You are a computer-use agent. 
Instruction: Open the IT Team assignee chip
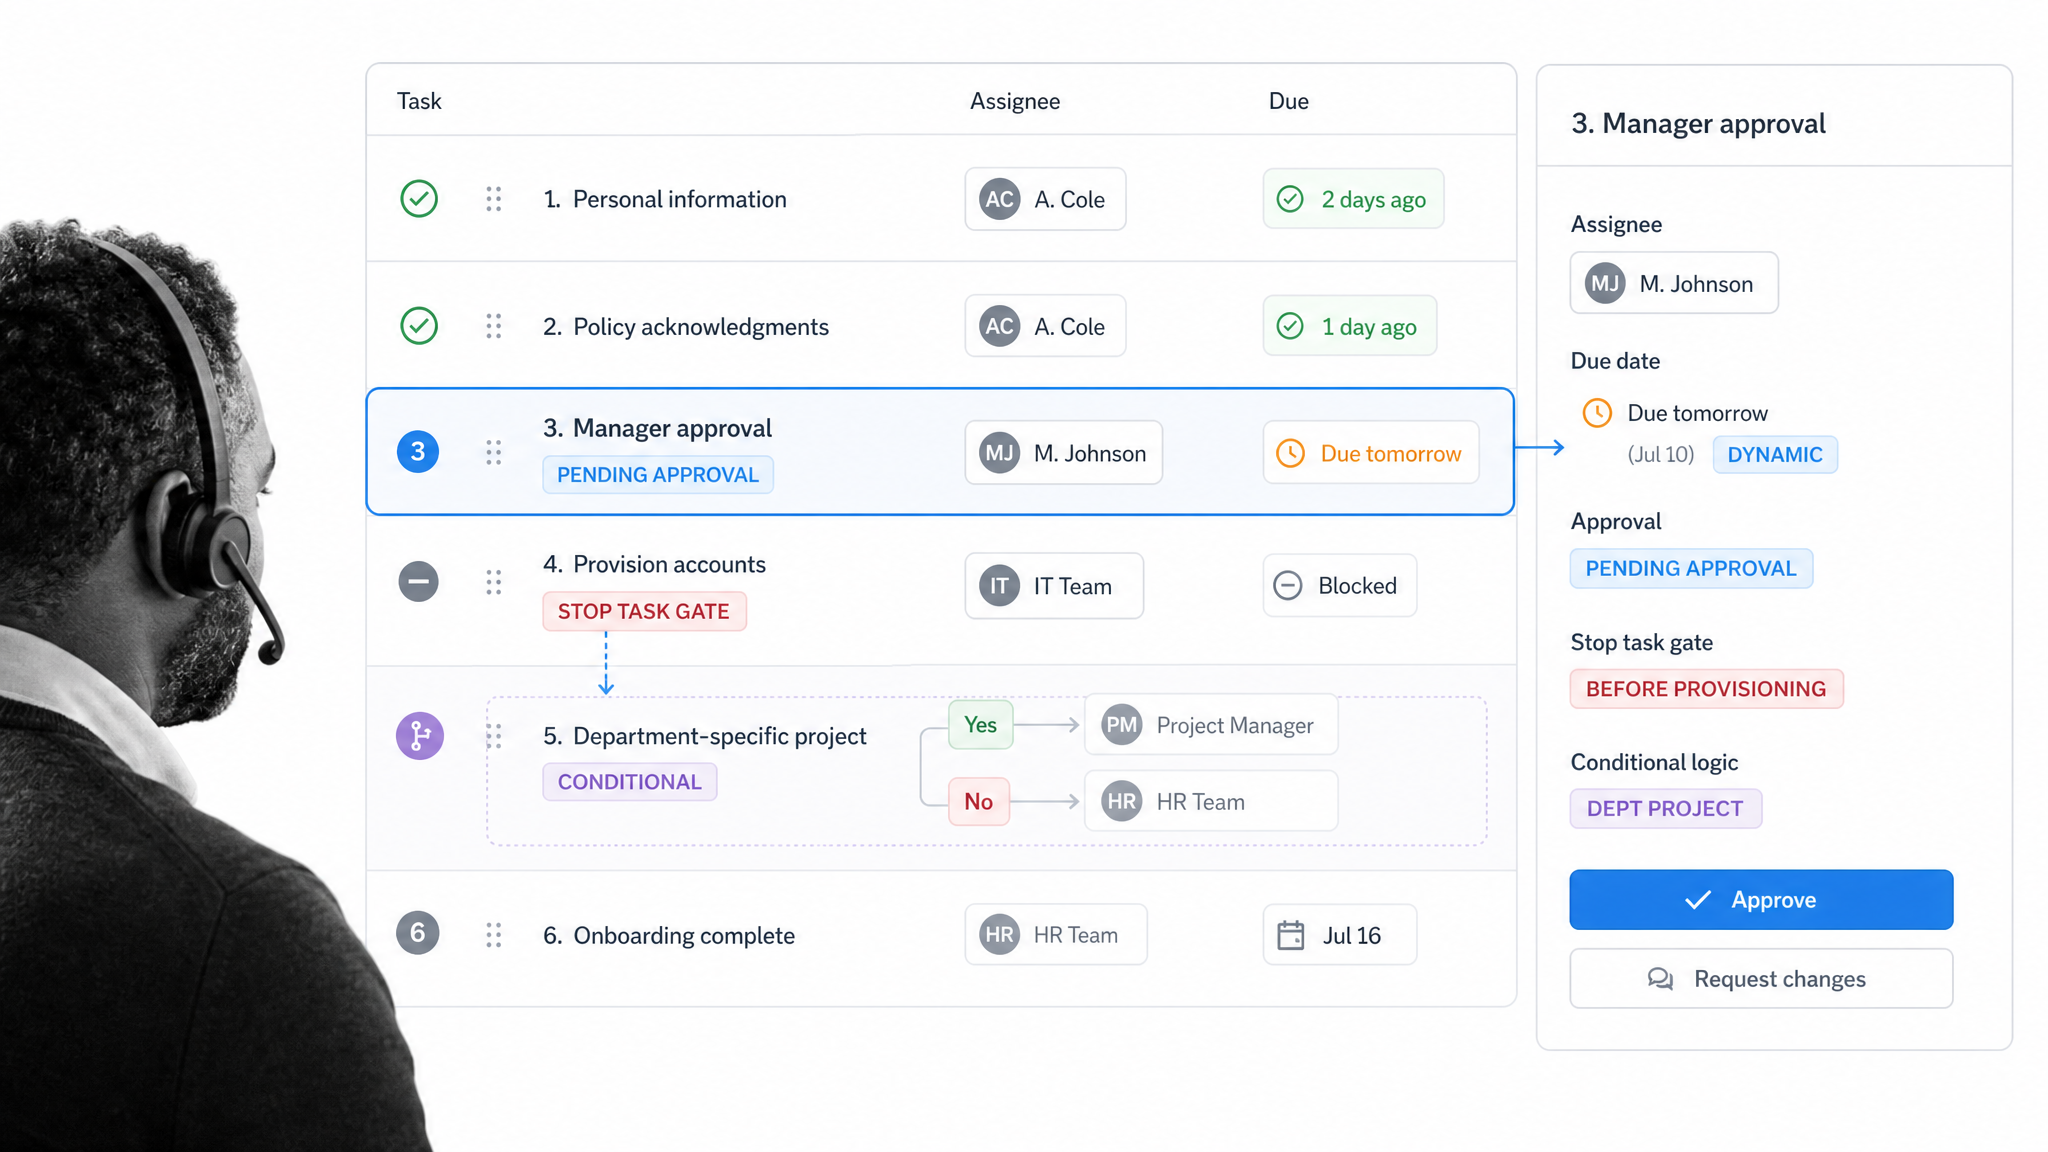pos(1054,586)
